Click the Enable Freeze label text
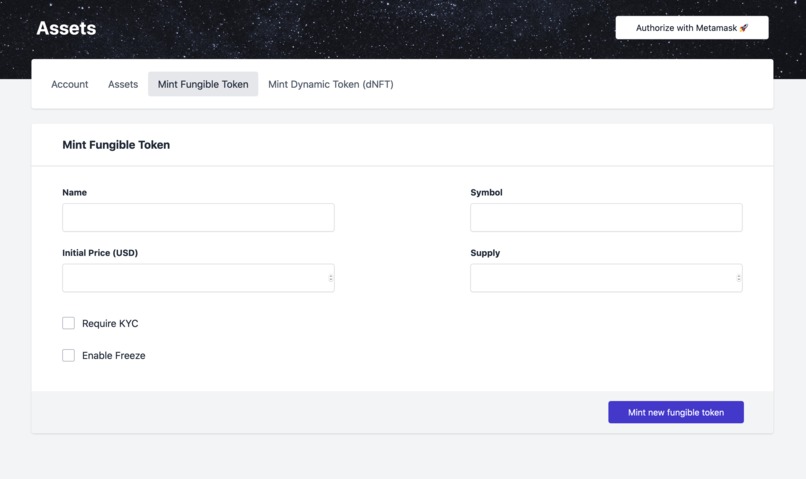The height and width of the screenshot is (479, 806). (x=114, y=356)
